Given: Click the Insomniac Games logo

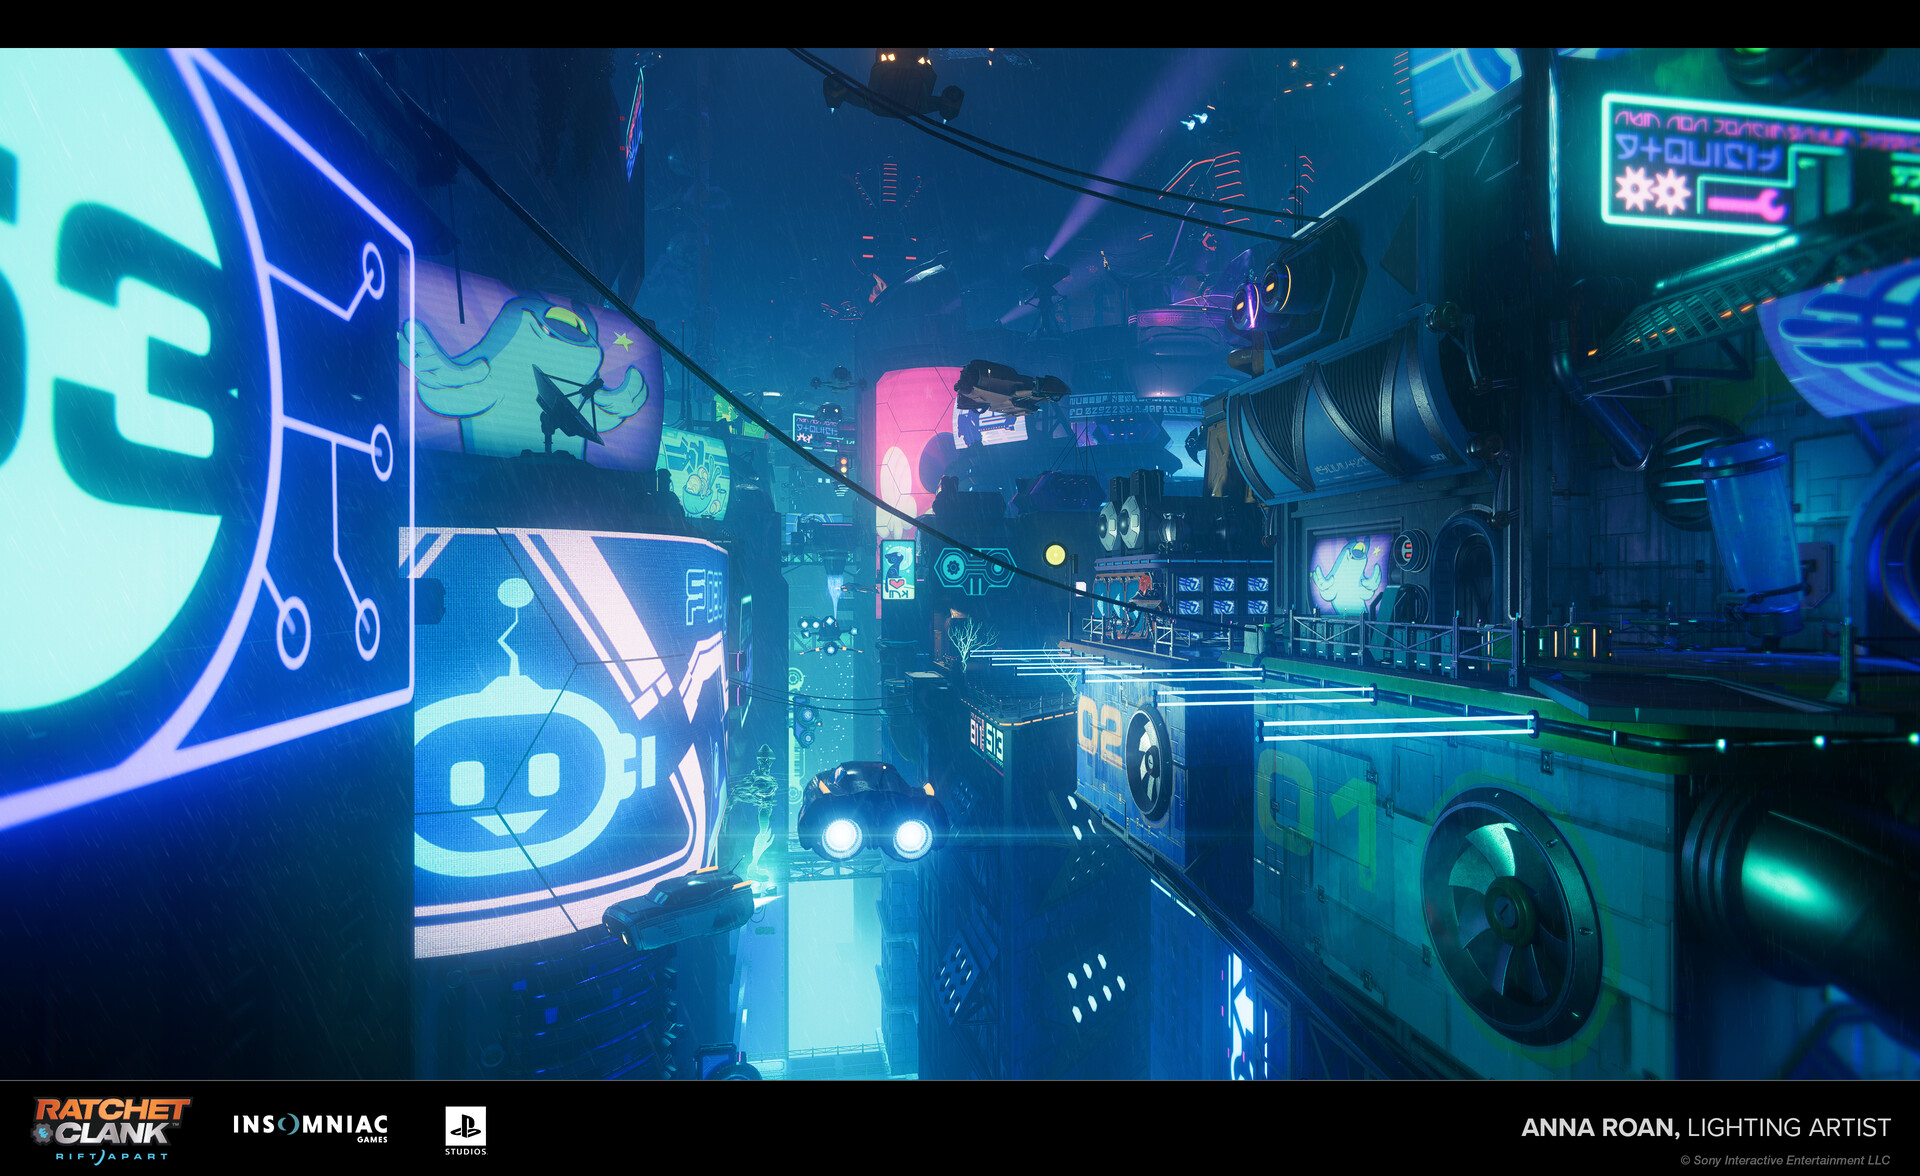Looking at the screenshot, I should [x=310, y=1126].
